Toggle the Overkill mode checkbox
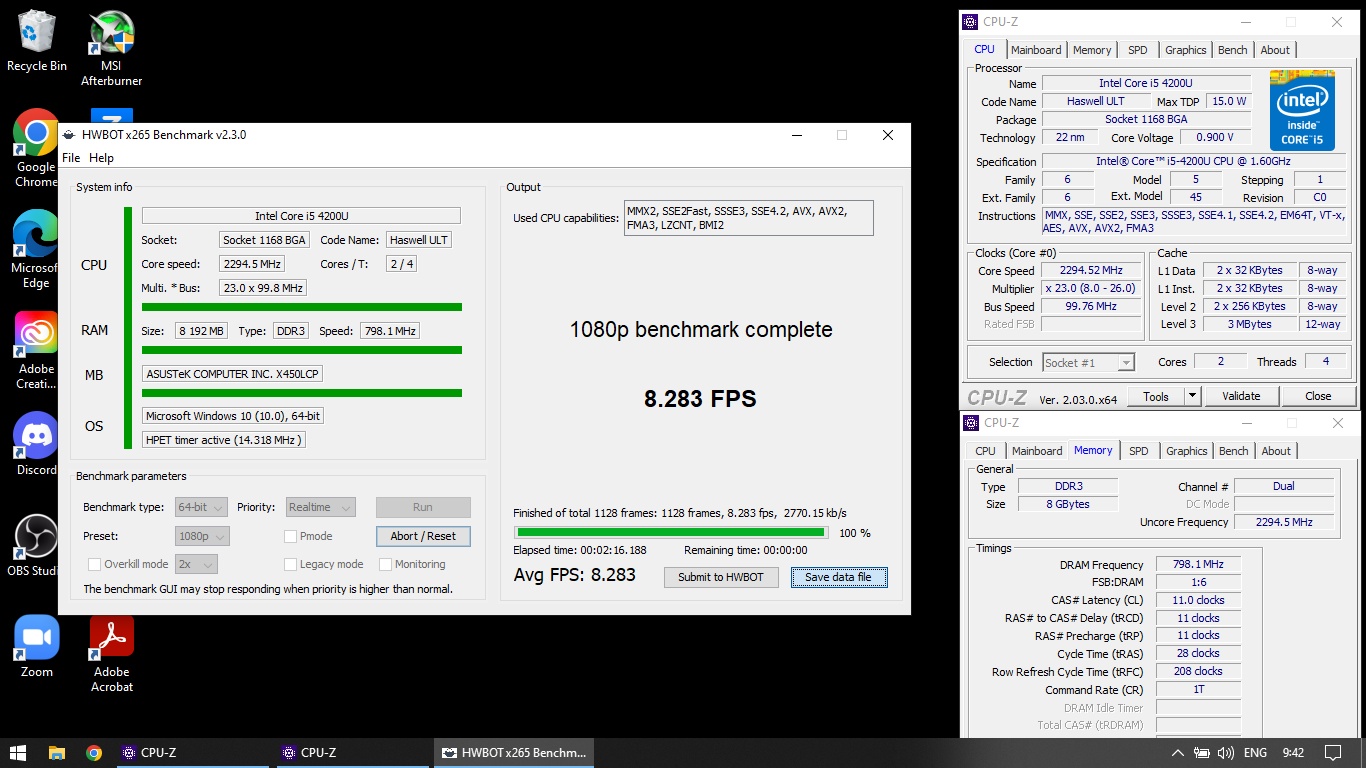Viewport: 1366px width, 768px height. click(x=95, y=564)
